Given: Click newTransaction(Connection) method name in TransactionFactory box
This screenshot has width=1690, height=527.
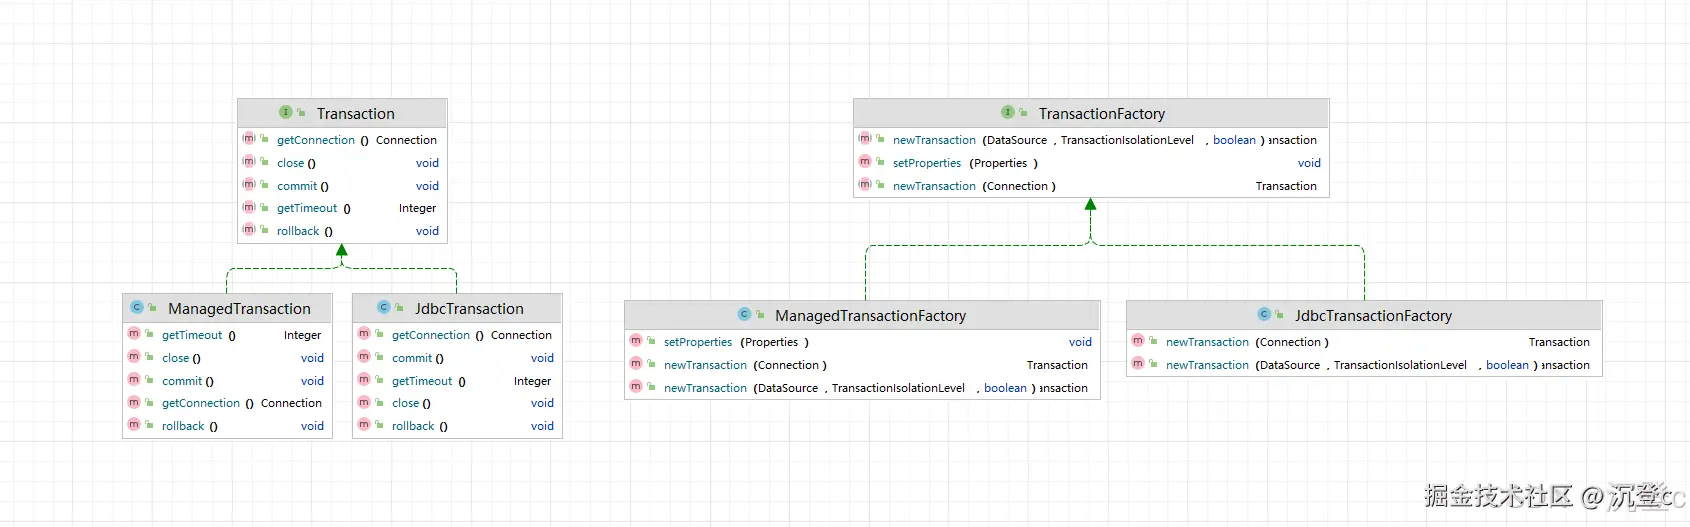Looking at the screenshot, I should tap(934, 186).
